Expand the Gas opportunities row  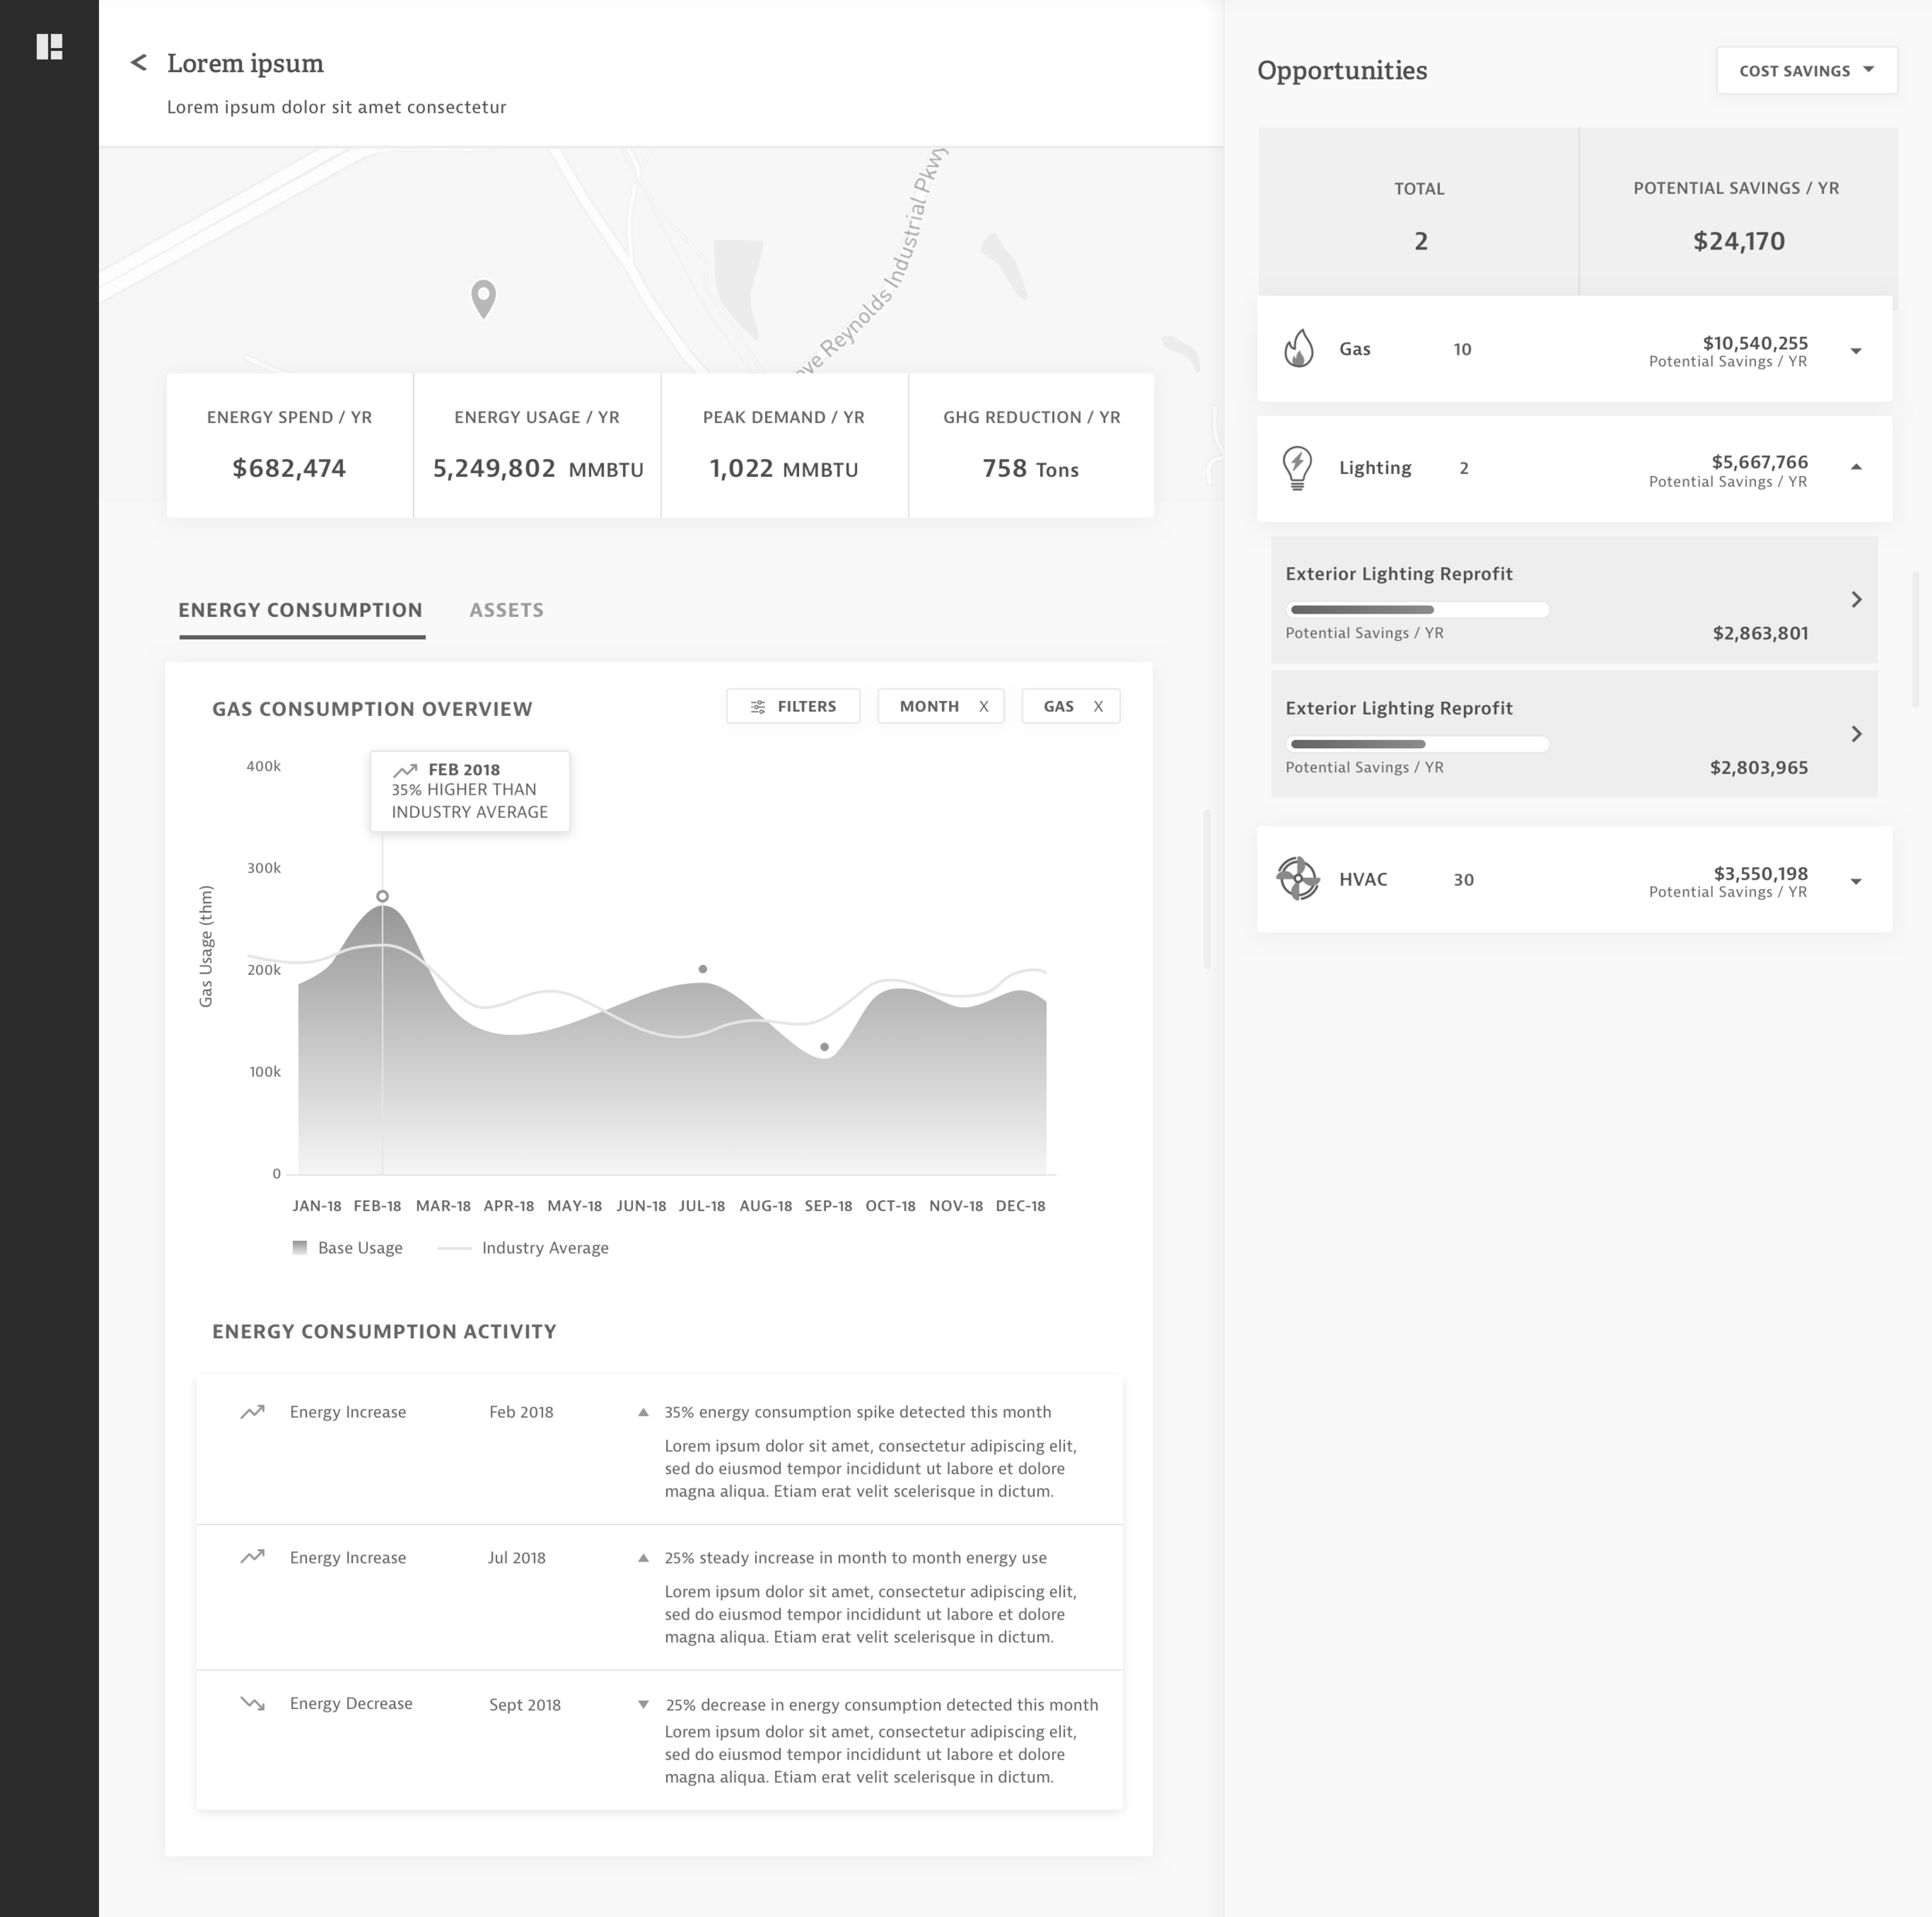[1856, 351]
